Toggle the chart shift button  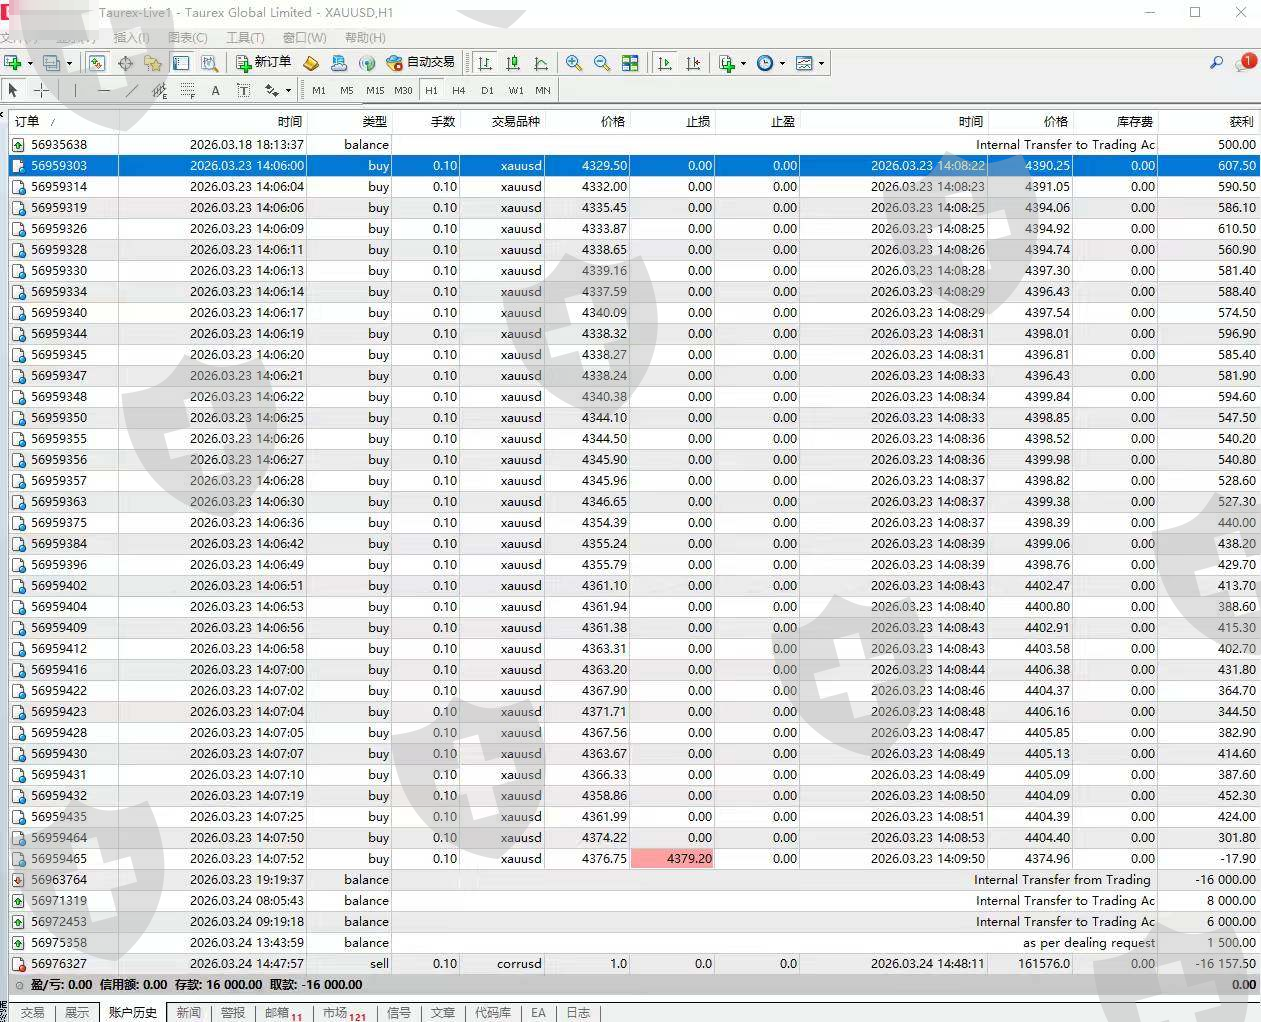(693, 63)
